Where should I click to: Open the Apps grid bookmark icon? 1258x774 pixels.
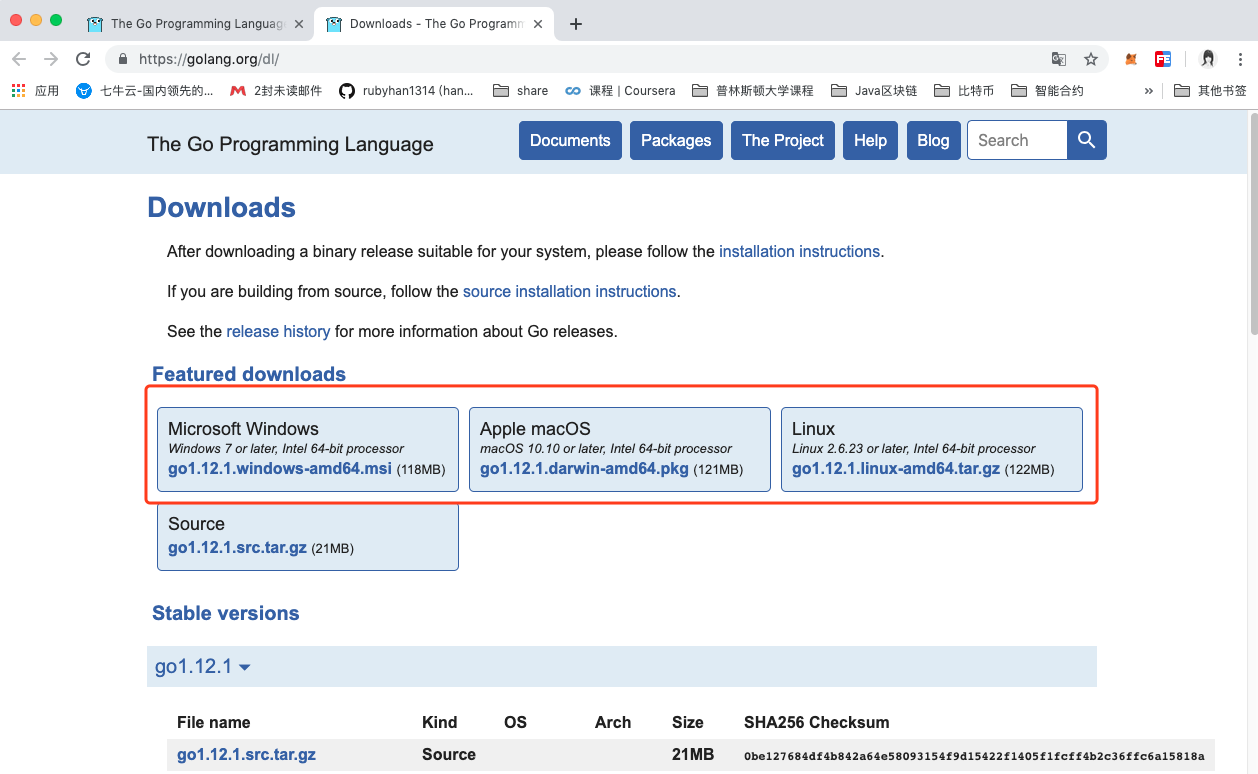tap(18, 90)
